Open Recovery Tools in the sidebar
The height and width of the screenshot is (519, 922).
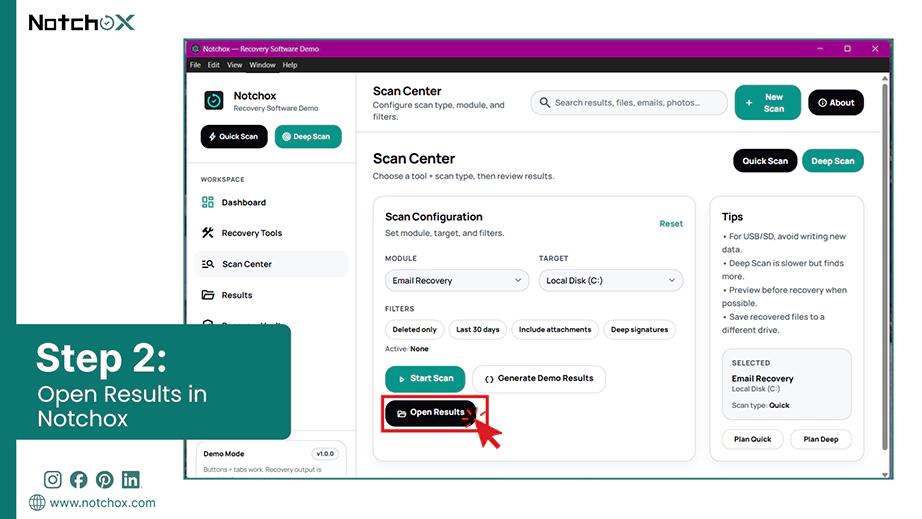[271, 233]
